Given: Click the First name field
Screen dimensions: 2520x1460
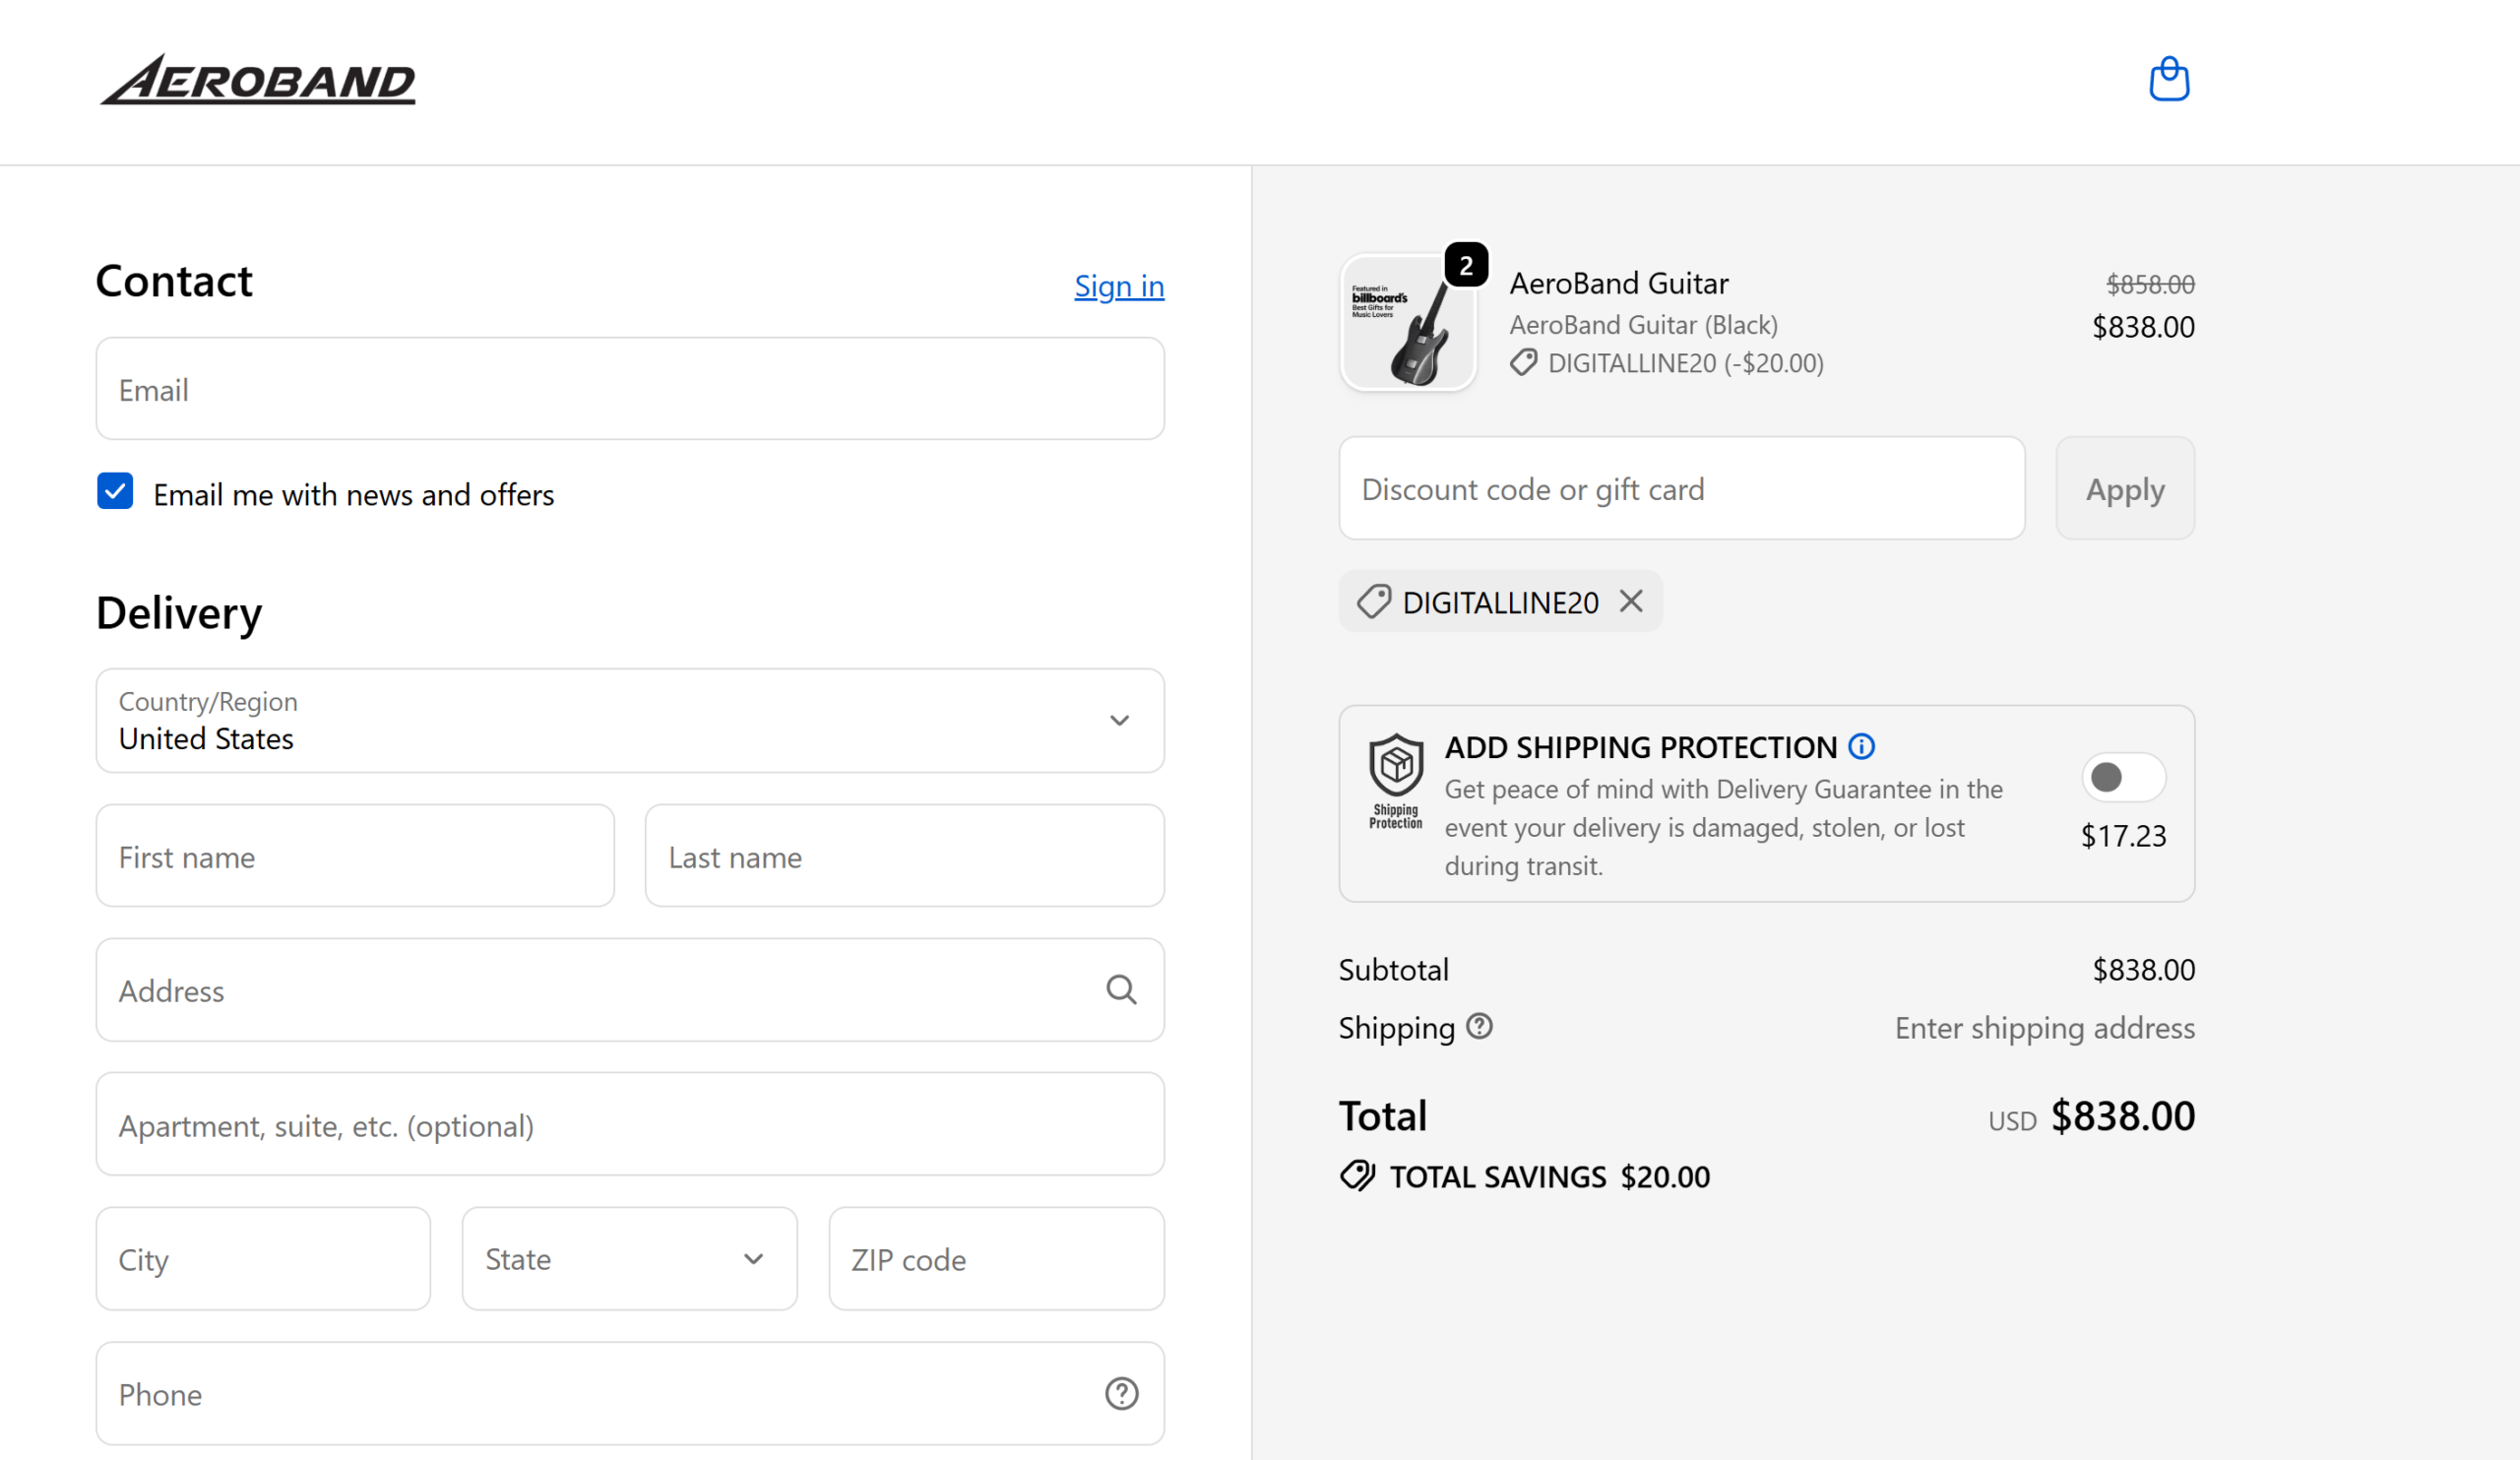Looking at the screenshot, I should tap(355, 856).
